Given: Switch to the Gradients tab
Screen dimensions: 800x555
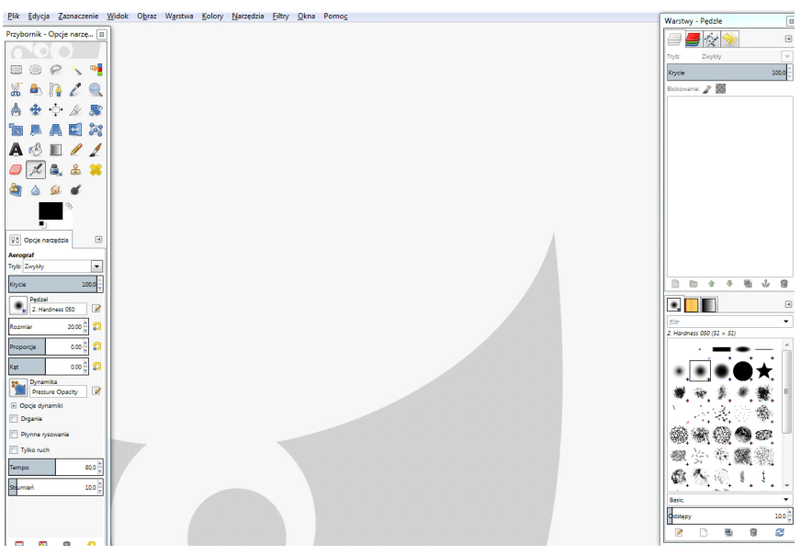Looking at the screenshot, I should point(709,305).
